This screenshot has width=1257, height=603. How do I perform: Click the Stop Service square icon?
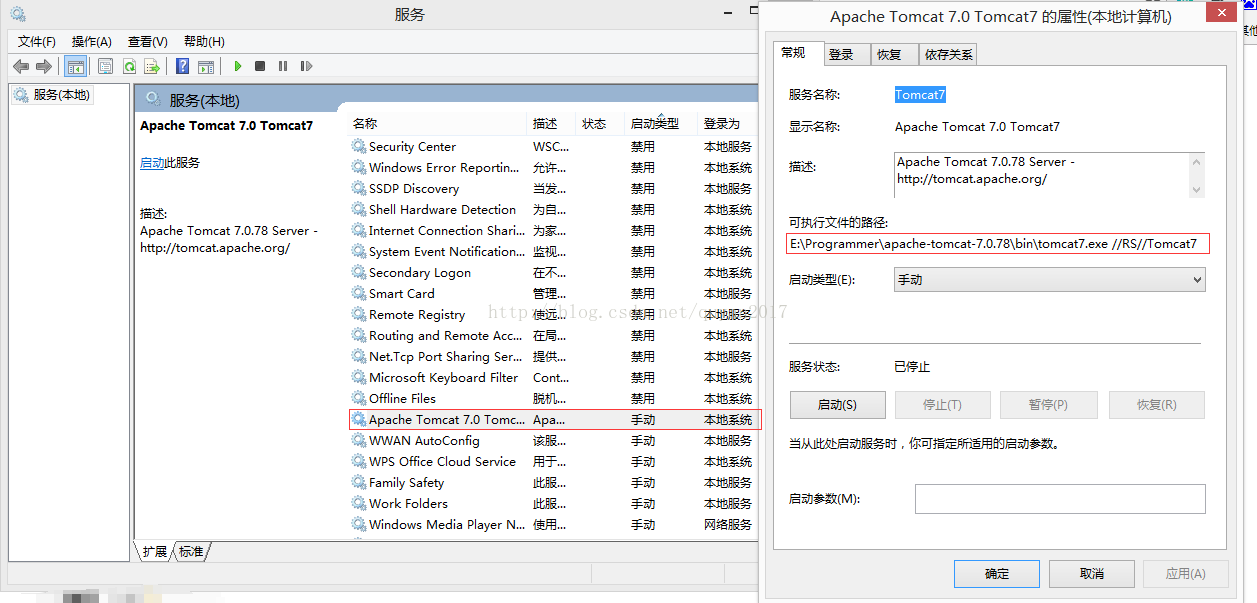[260, 66]
